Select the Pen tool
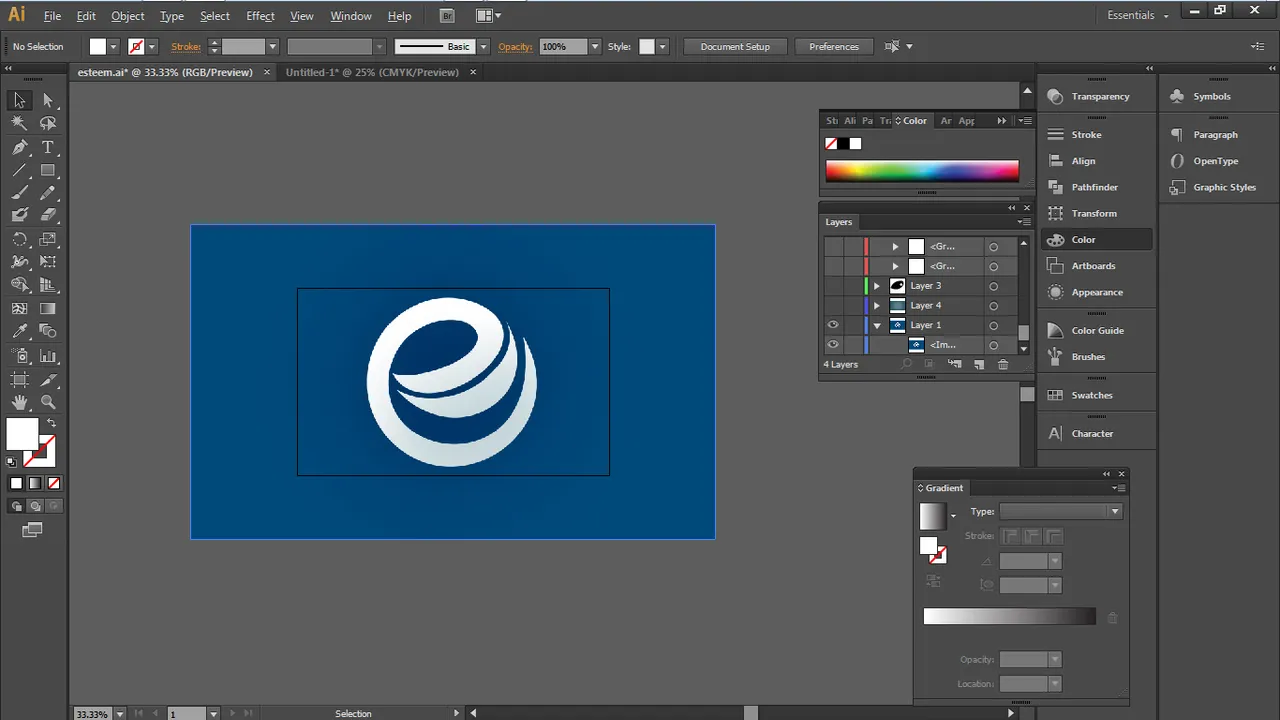The height and width of the screenshot is (720, 1280). (x=19, y=147)
